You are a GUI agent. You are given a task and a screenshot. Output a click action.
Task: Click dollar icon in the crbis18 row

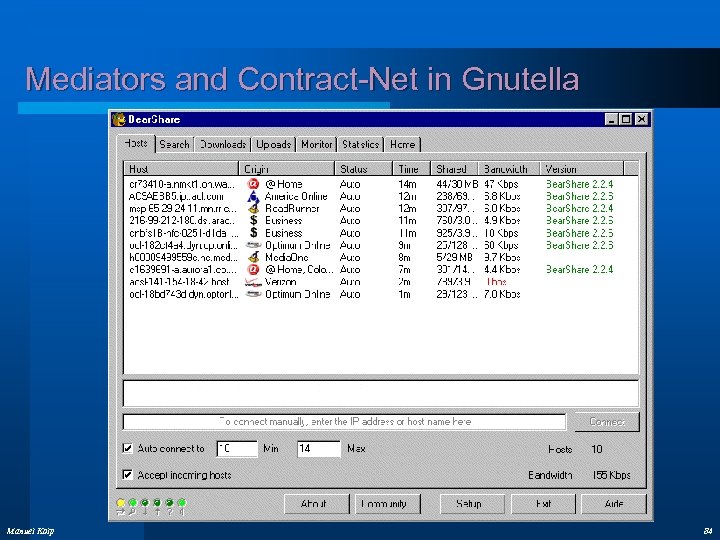tap(253, 233)
